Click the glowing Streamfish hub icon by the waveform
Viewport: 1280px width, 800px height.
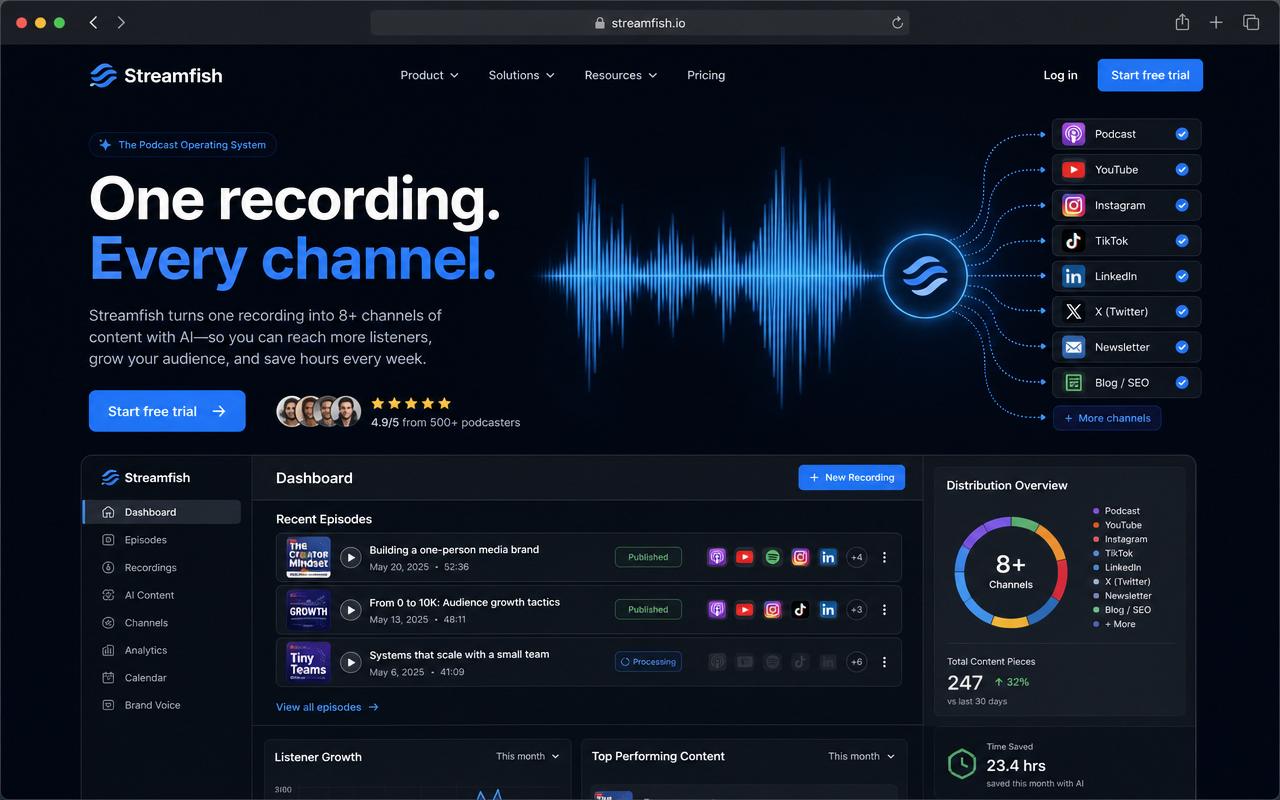click(x=925, y=274)
